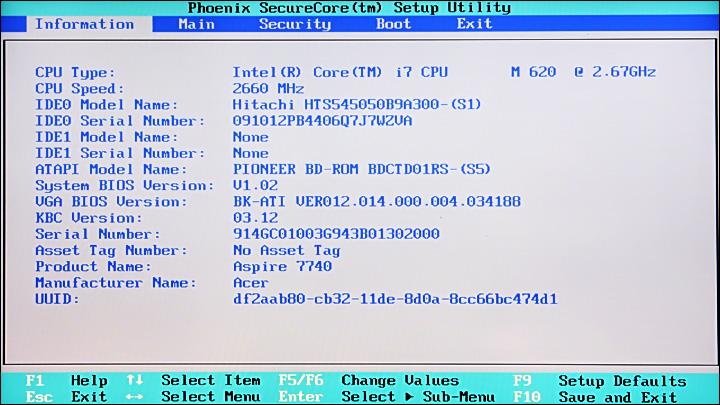720x405 pixels.
Task: Click the Serial Number label
Action: coord(98,234)
